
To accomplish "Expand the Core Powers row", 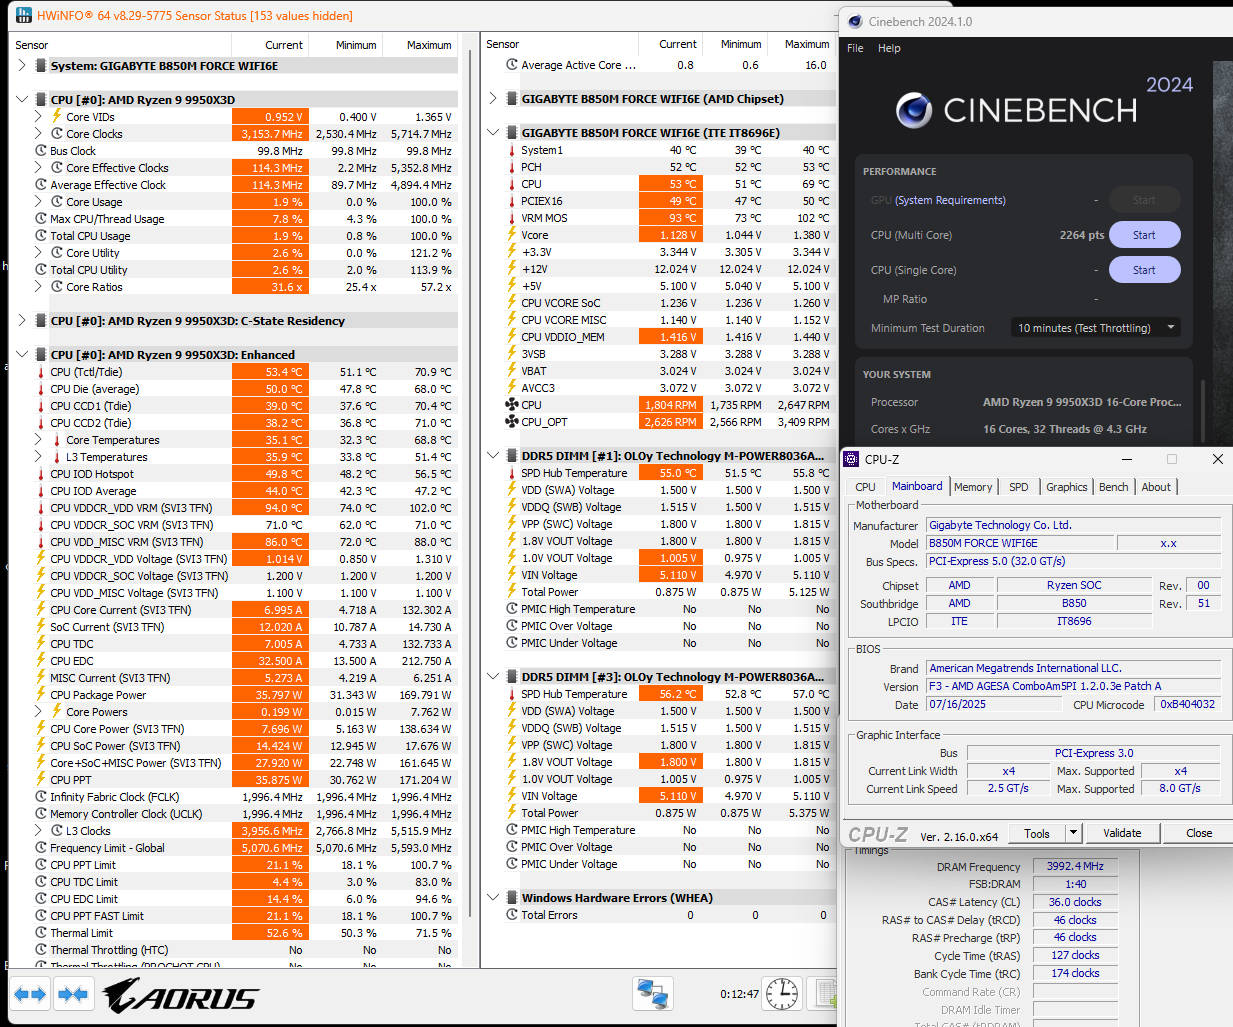I will pos(38,712).
